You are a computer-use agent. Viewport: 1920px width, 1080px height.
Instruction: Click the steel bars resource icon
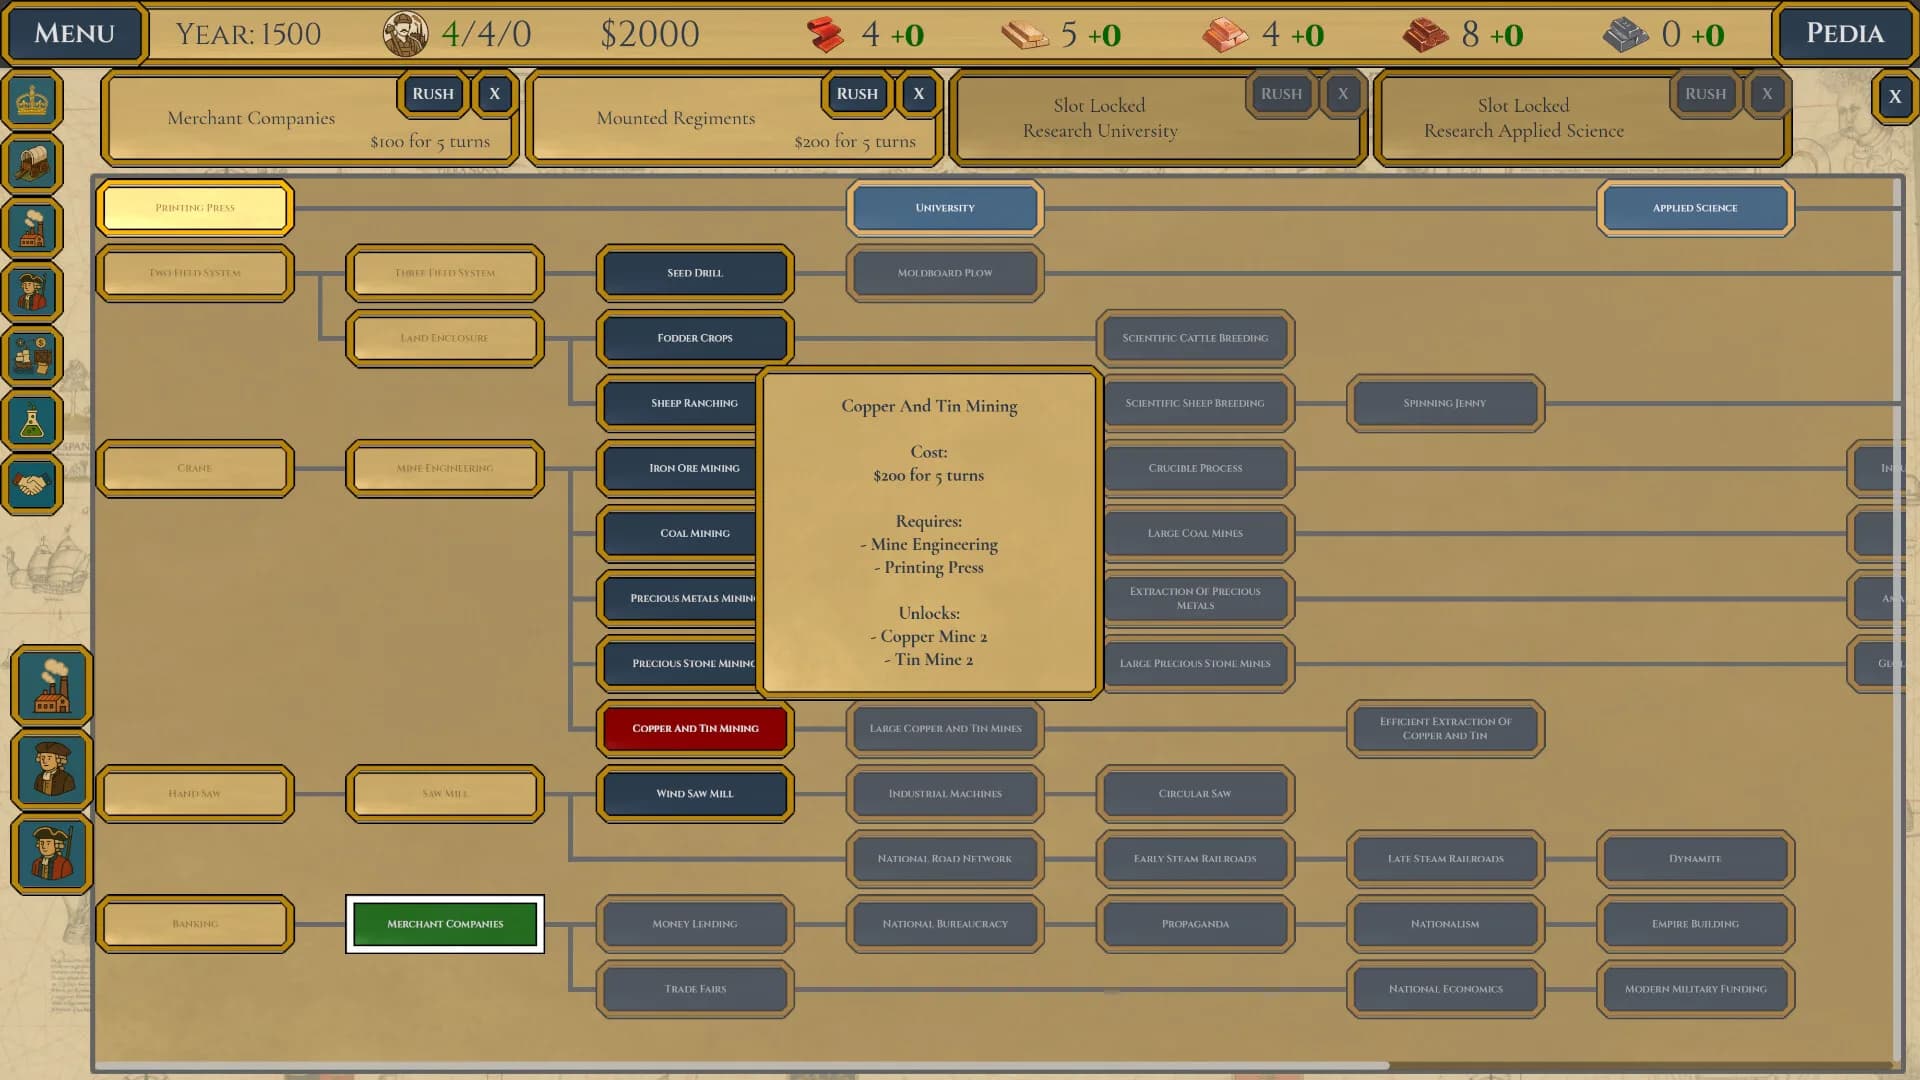click(1626, 35)
